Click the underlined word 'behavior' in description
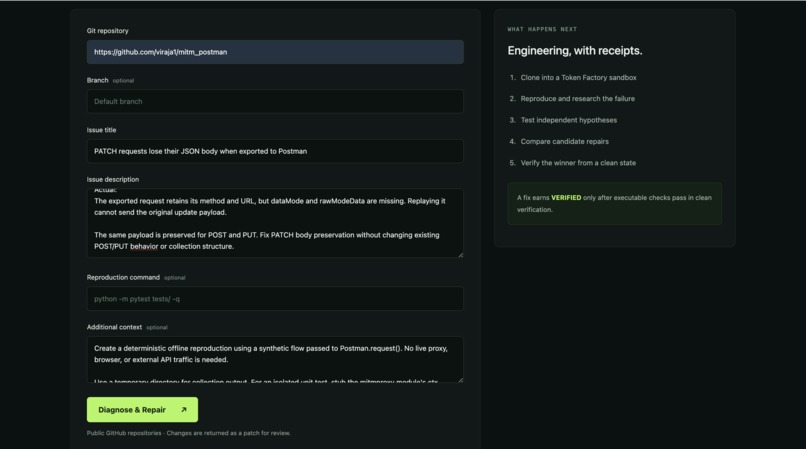The image size is (806, 449). [144, 246]
